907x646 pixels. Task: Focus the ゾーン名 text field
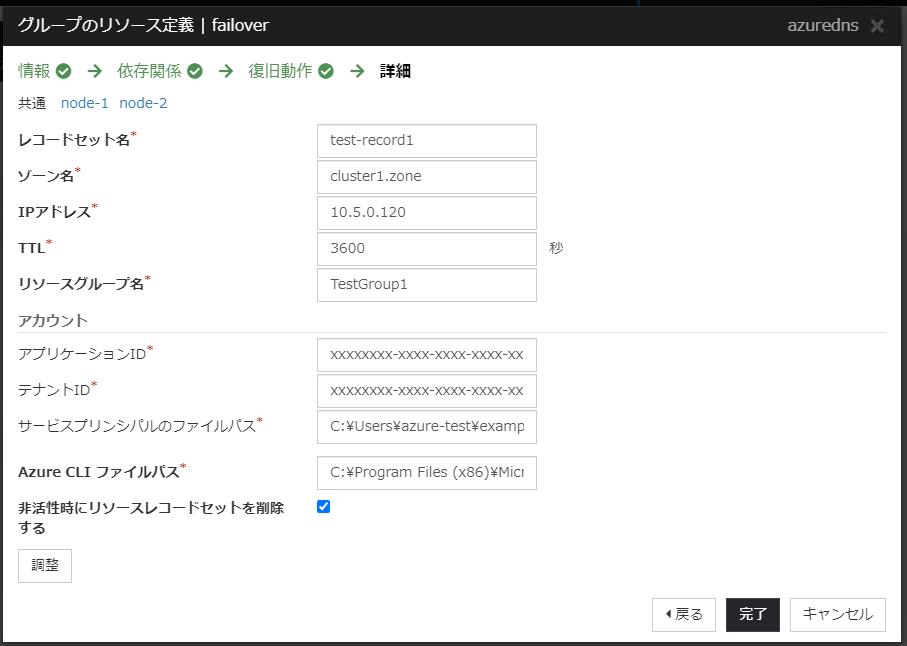coord(426,177)
